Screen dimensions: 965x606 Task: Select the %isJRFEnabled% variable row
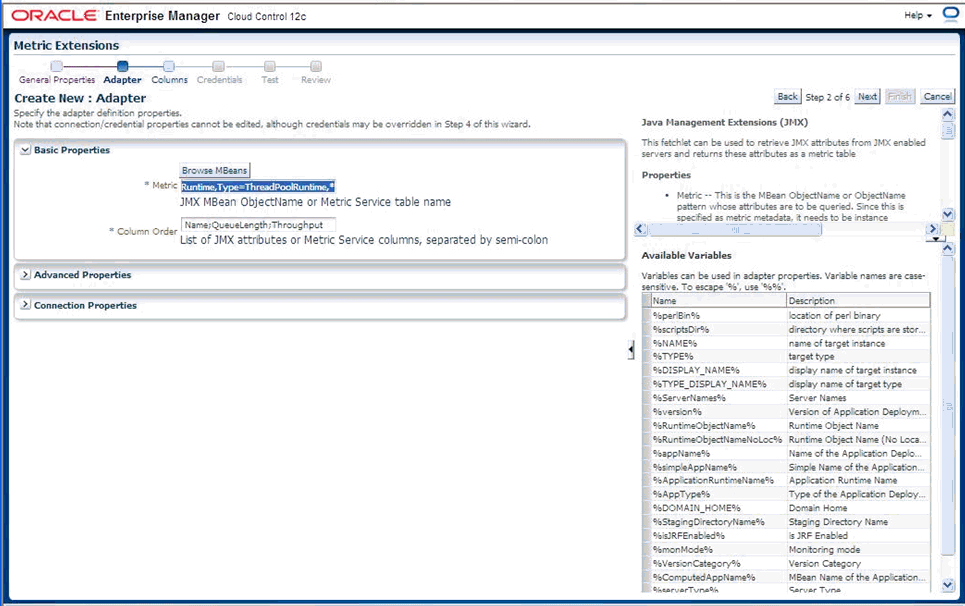click(x=786, y=536)
